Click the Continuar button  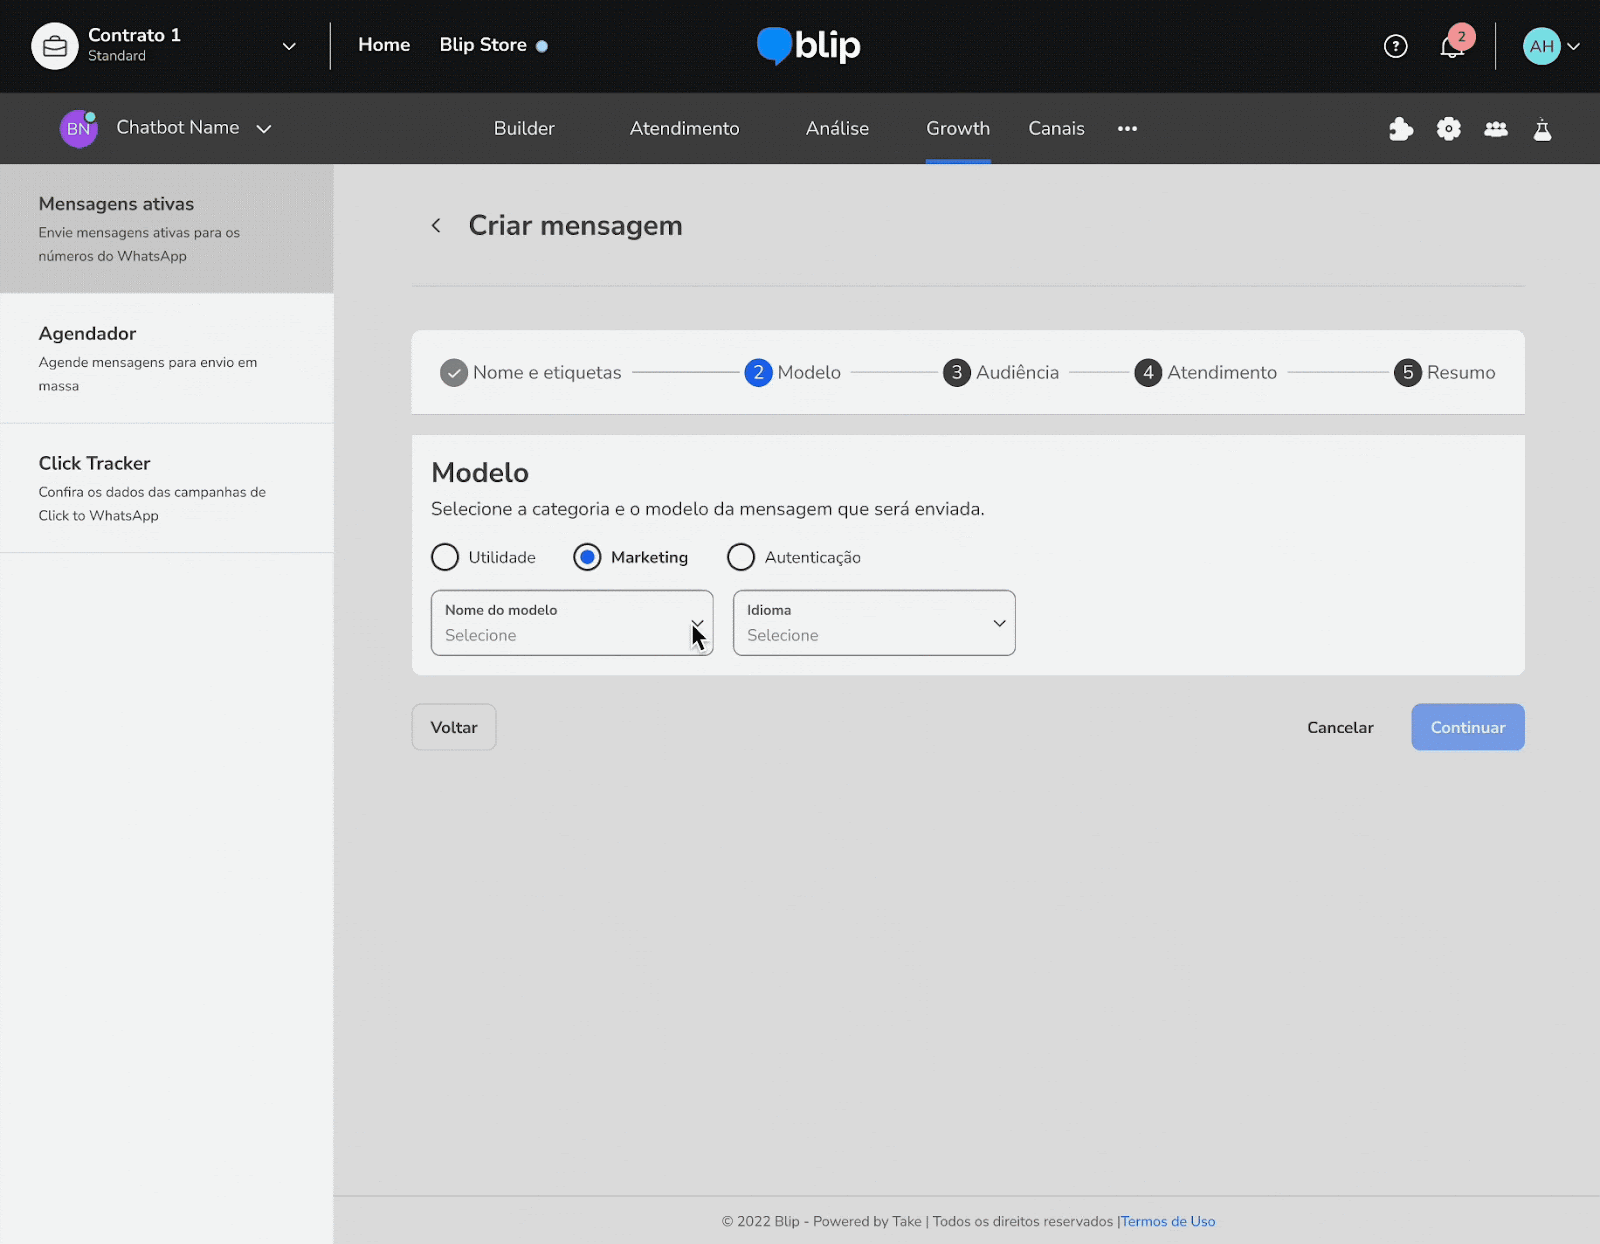coord(1468,727)
